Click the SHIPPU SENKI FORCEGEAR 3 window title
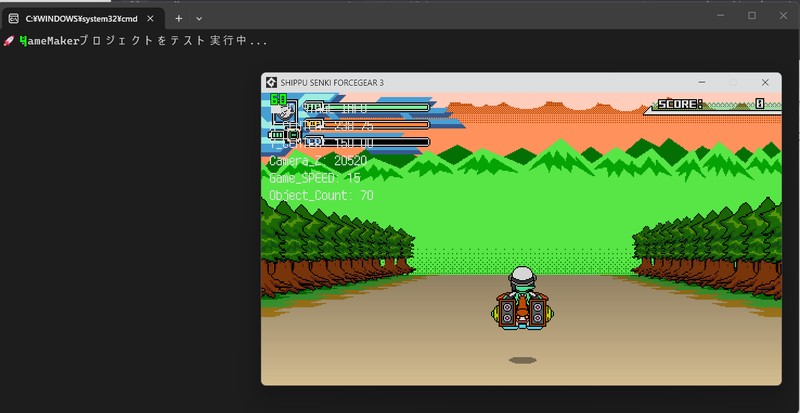 [x=332, y=83]
